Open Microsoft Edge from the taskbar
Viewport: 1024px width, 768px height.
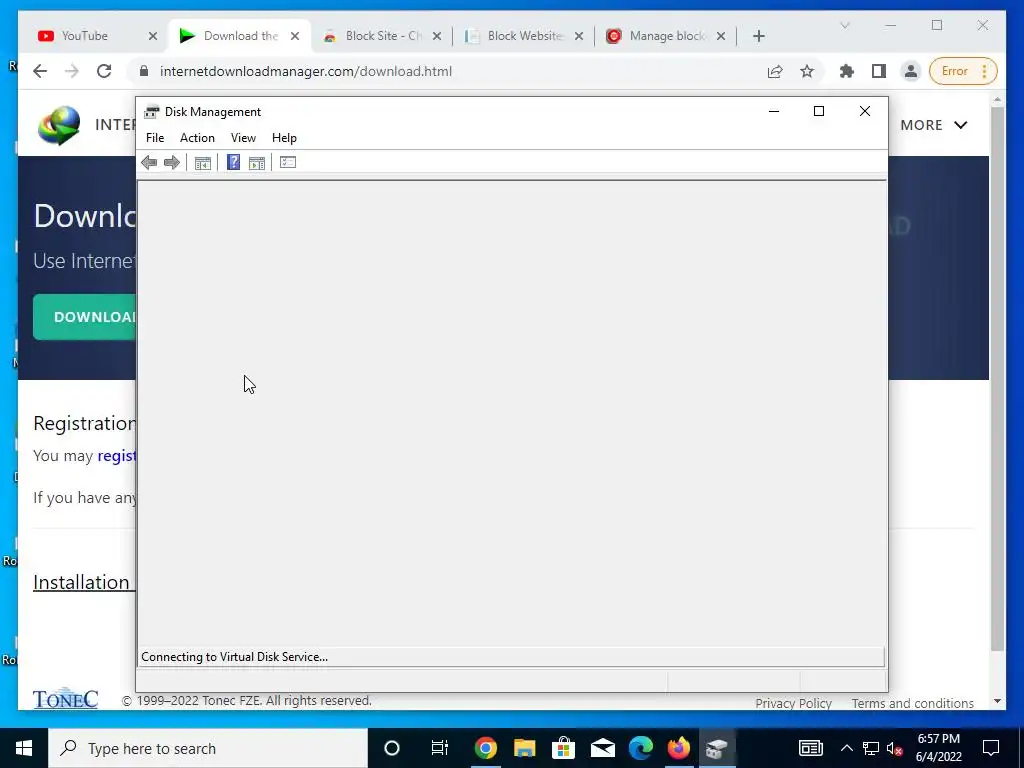pos(641,748)
